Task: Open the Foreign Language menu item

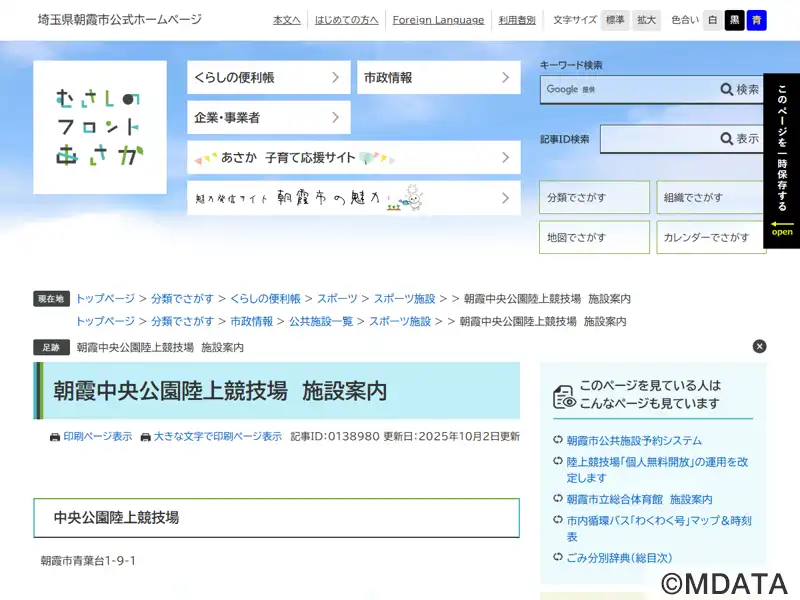Action: pos(438,20)
